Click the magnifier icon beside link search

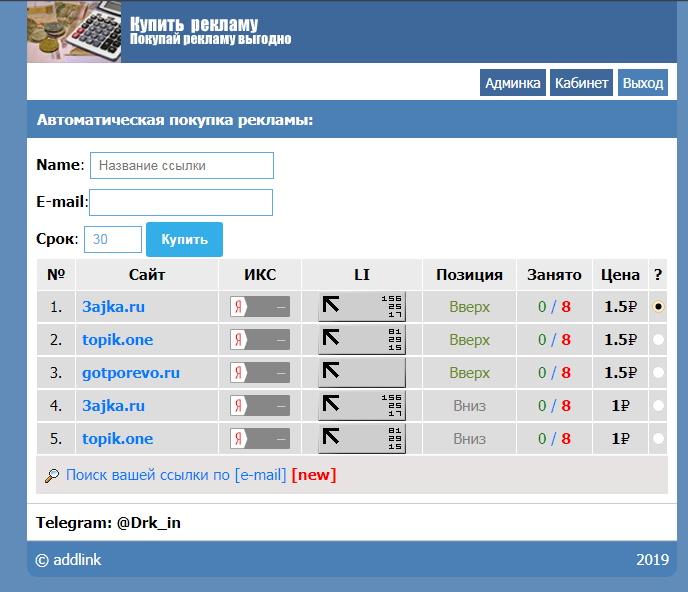52,476
